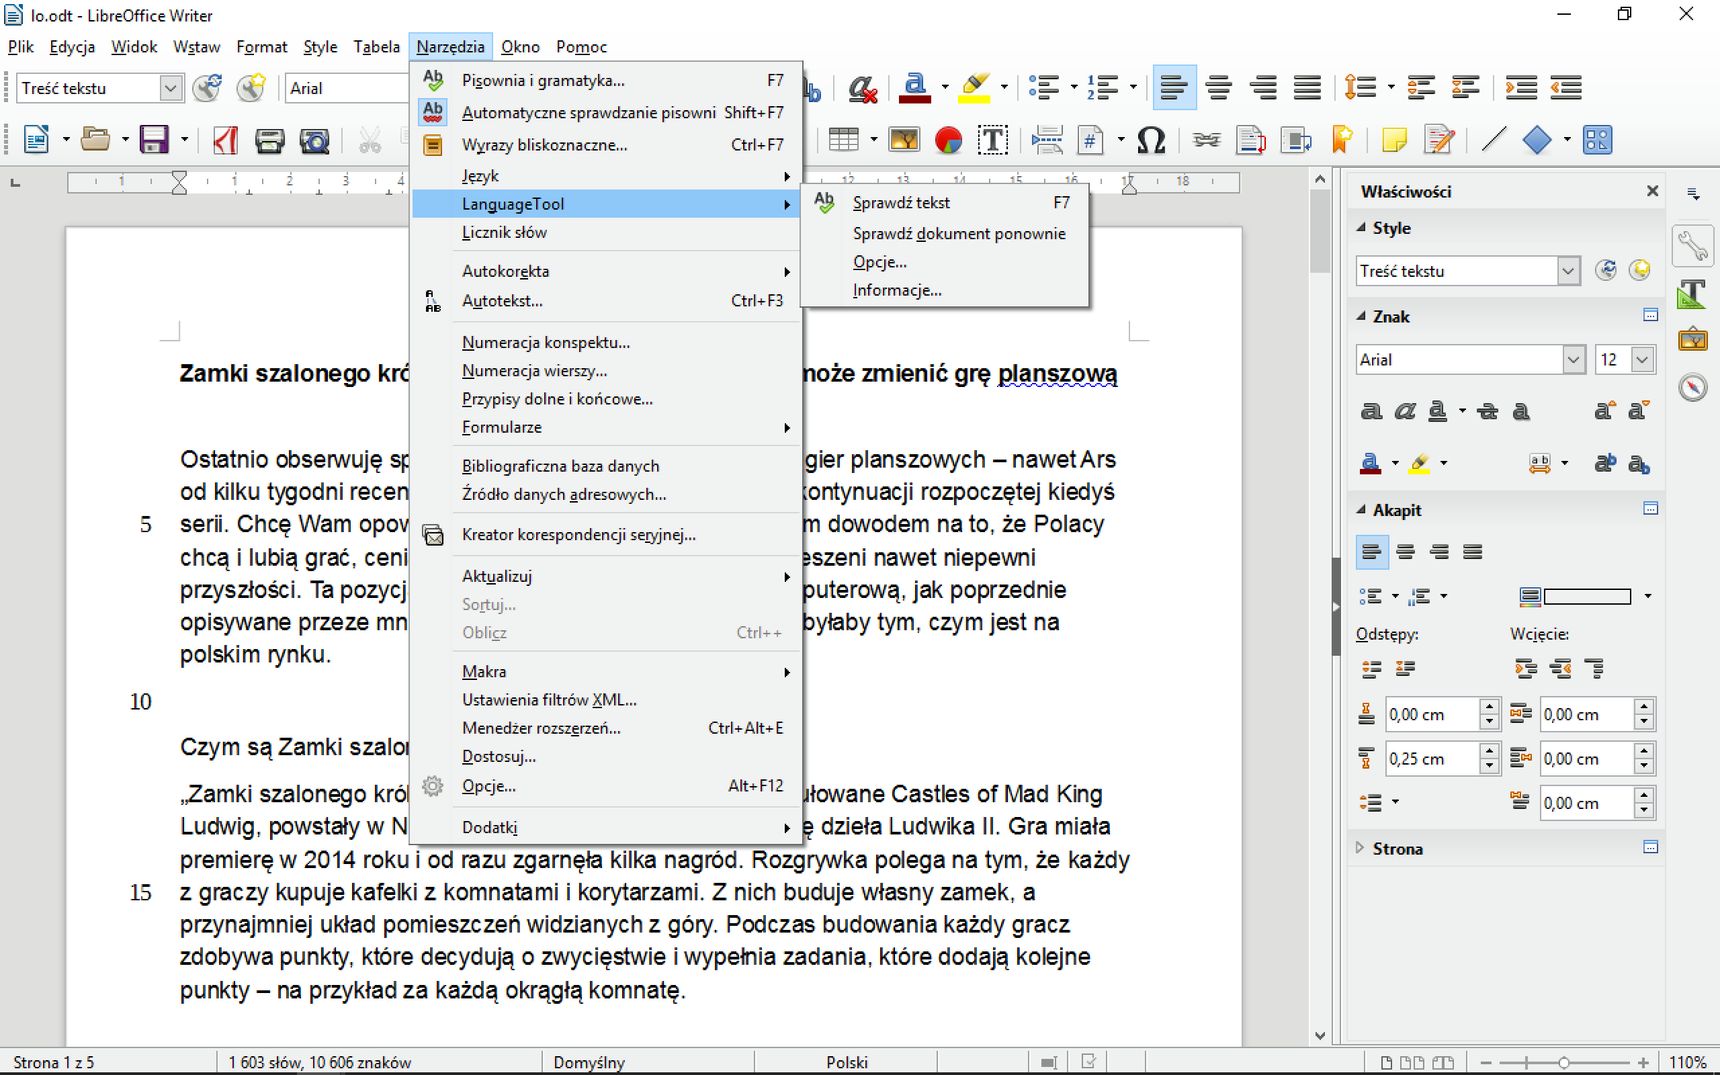
Task: Toggle justify alignment in Akapit panel
Action: (1472, 552)
